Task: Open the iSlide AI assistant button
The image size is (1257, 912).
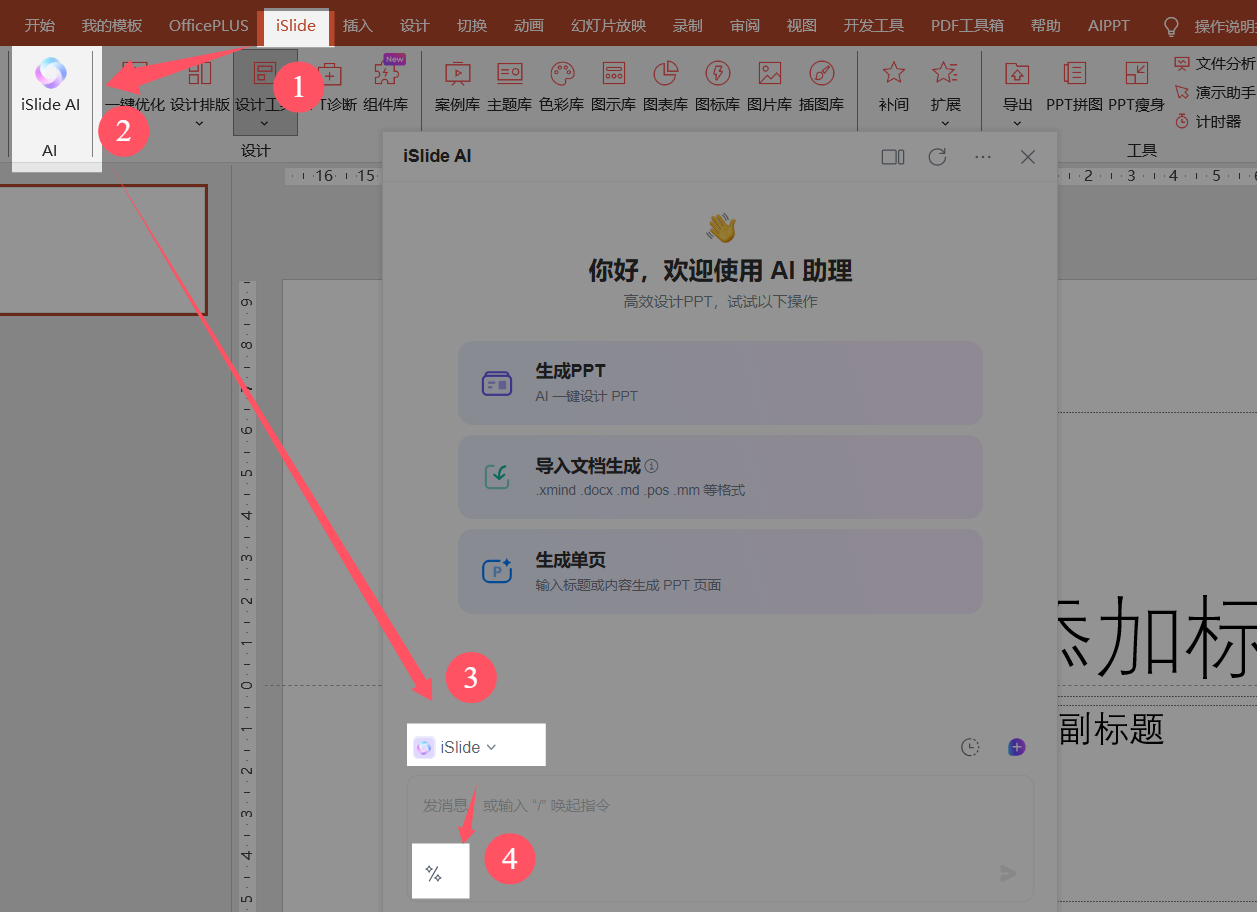Action: [50, 85]
